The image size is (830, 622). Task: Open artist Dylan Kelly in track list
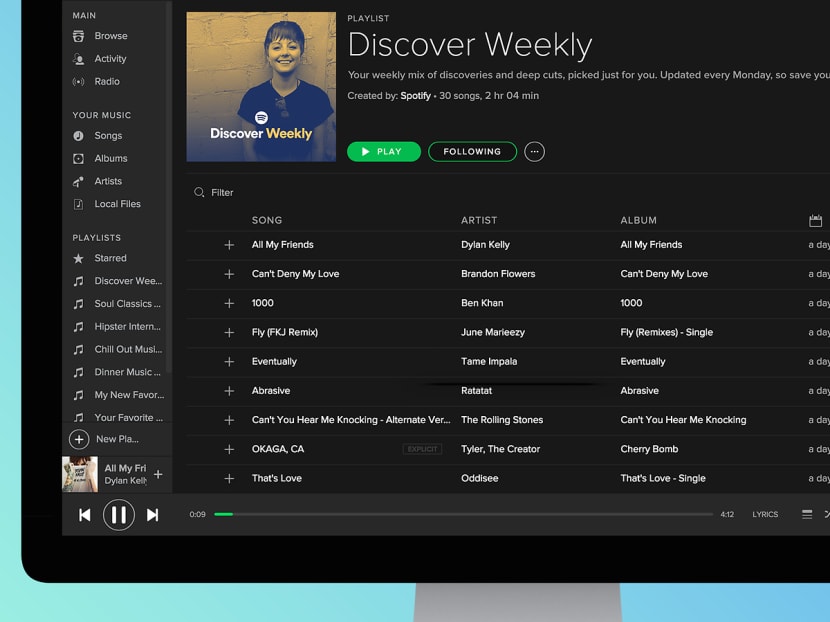coord(485,245)
